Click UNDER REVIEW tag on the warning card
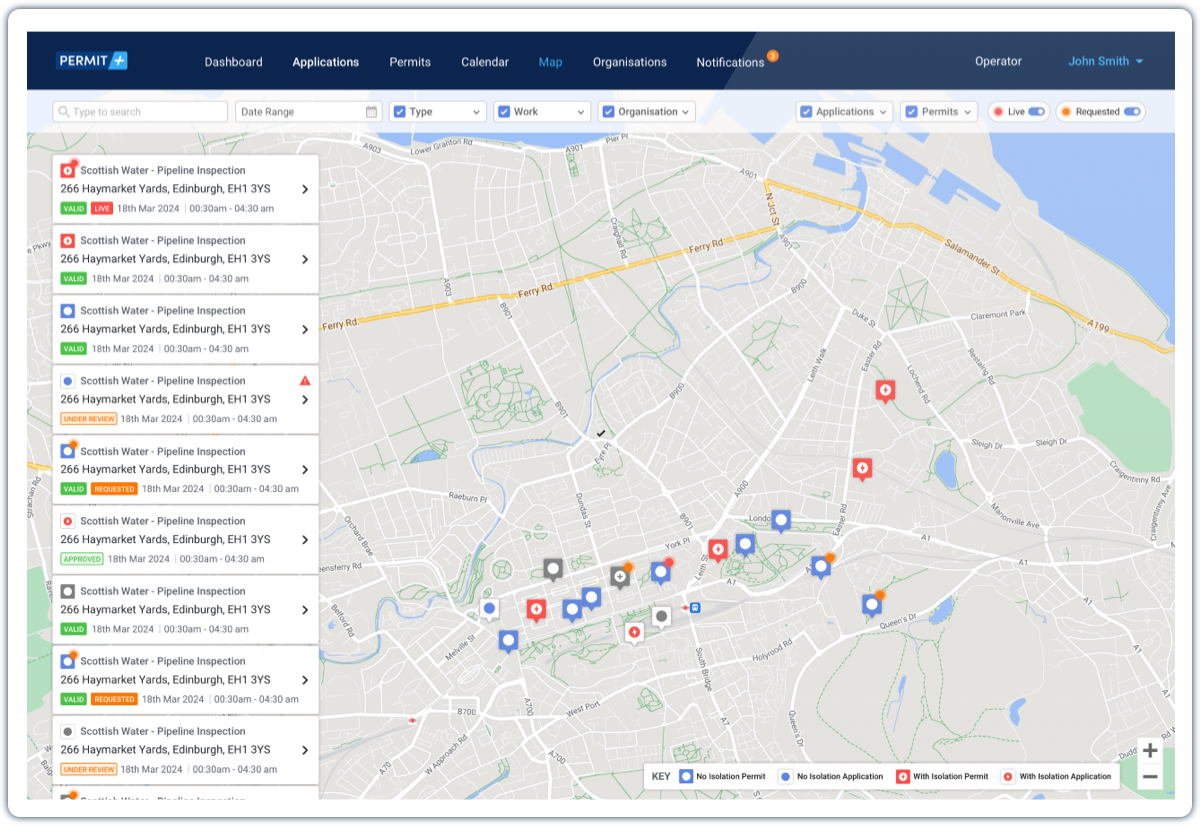 point(89,419)
